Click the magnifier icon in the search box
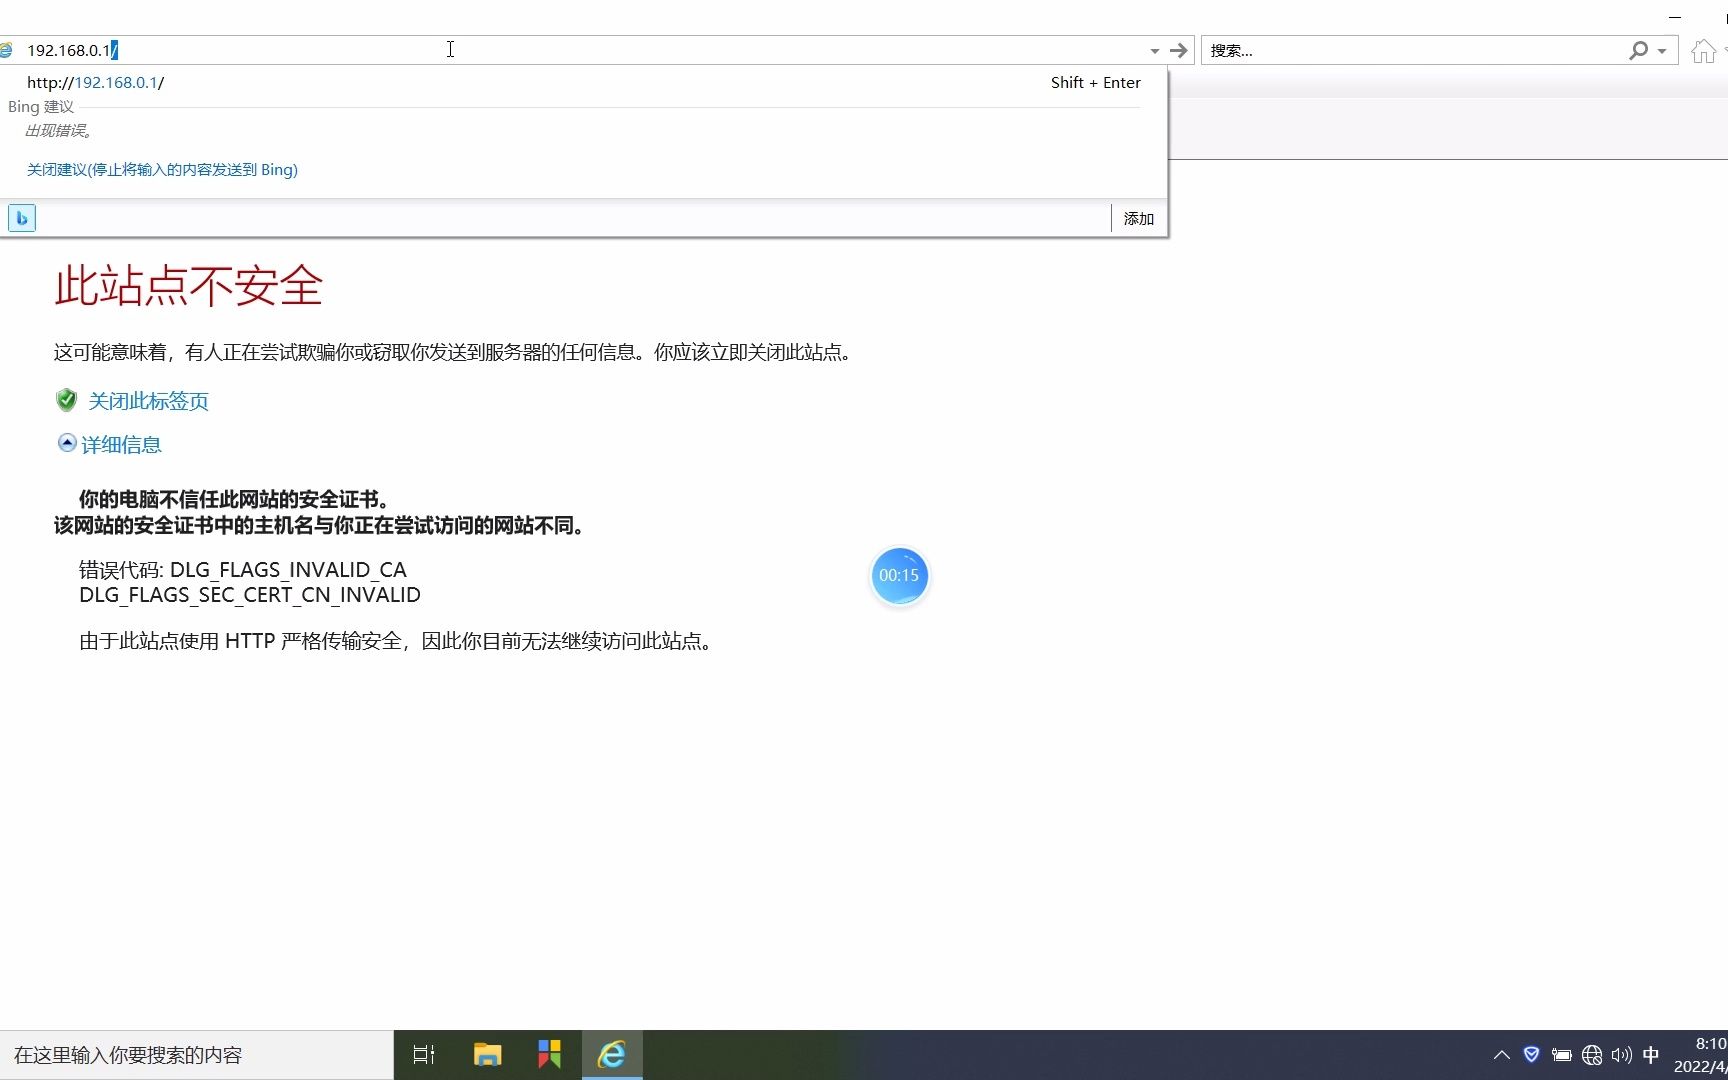 click(x=1638, y=49)
